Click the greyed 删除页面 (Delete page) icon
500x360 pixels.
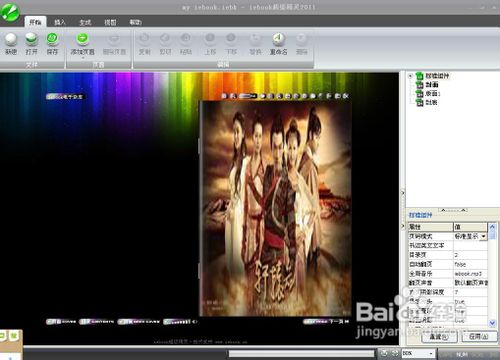coord(114,43)
